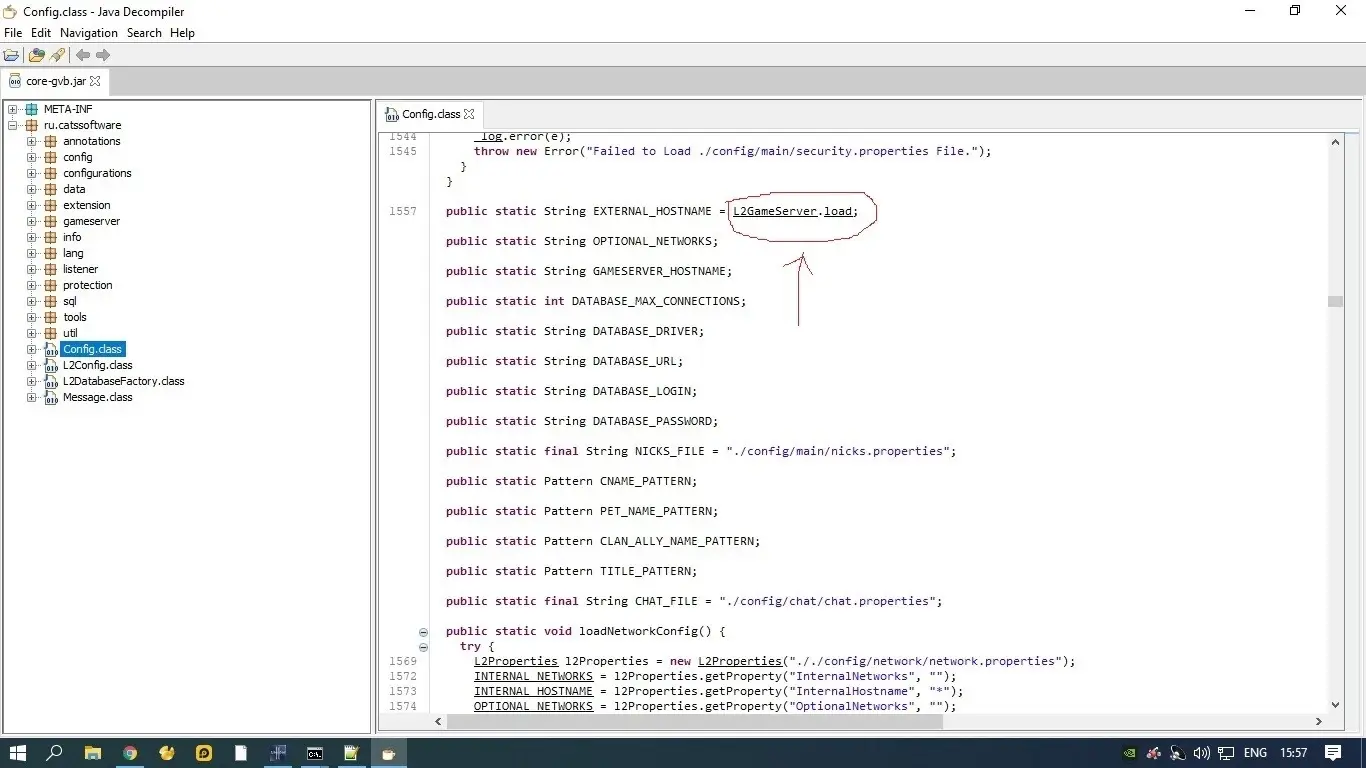Follow the OPTIONAL_NETWORKS link on line 1574
Image resolution: width=1366 pixels, height=768 pixels.
533,706
